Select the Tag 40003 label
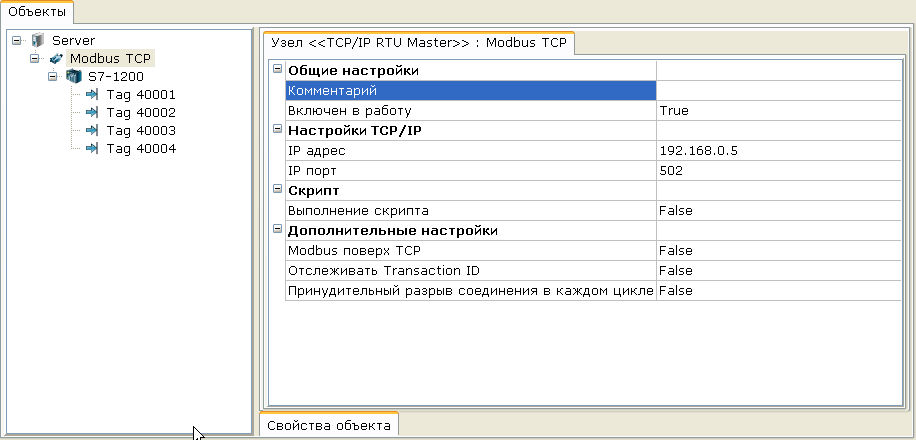 click(x=141, y=131)
